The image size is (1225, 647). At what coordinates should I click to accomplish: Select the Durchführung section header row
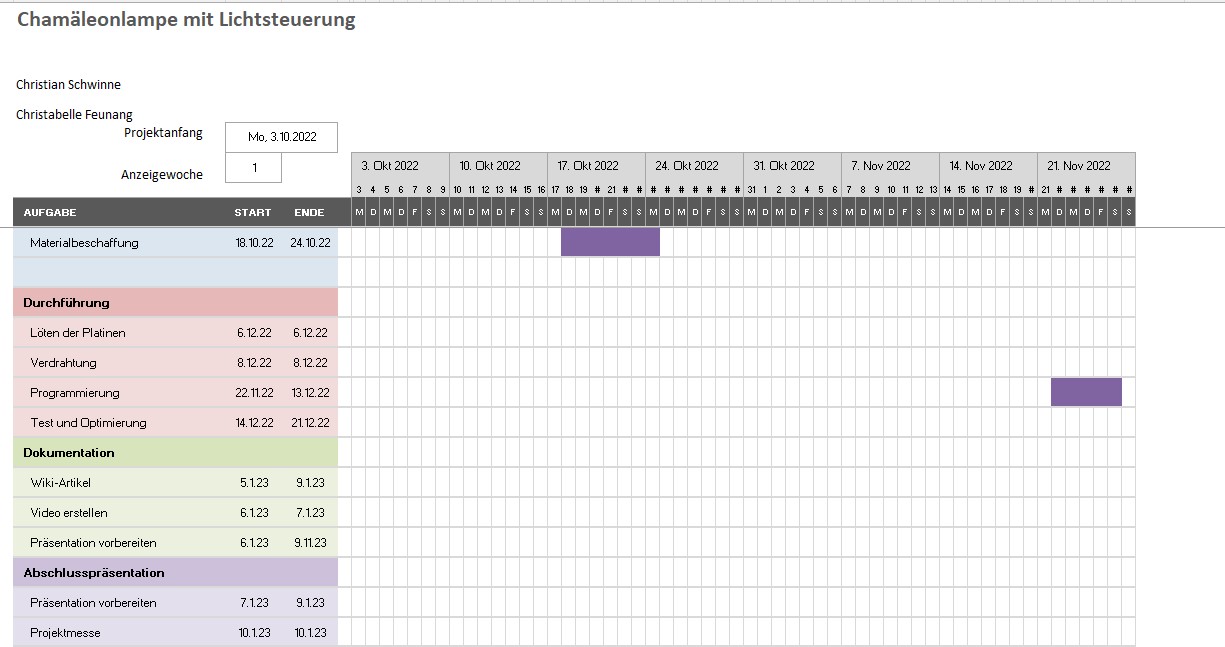pos(67,303)
